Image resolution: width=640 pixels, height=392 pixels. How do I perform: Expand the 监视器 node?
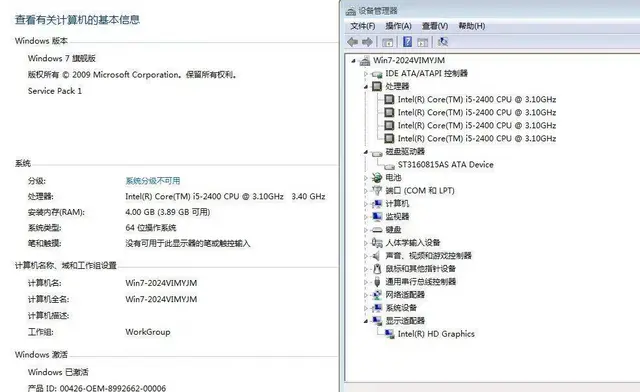pyautogui.click(x=366, y=217)
